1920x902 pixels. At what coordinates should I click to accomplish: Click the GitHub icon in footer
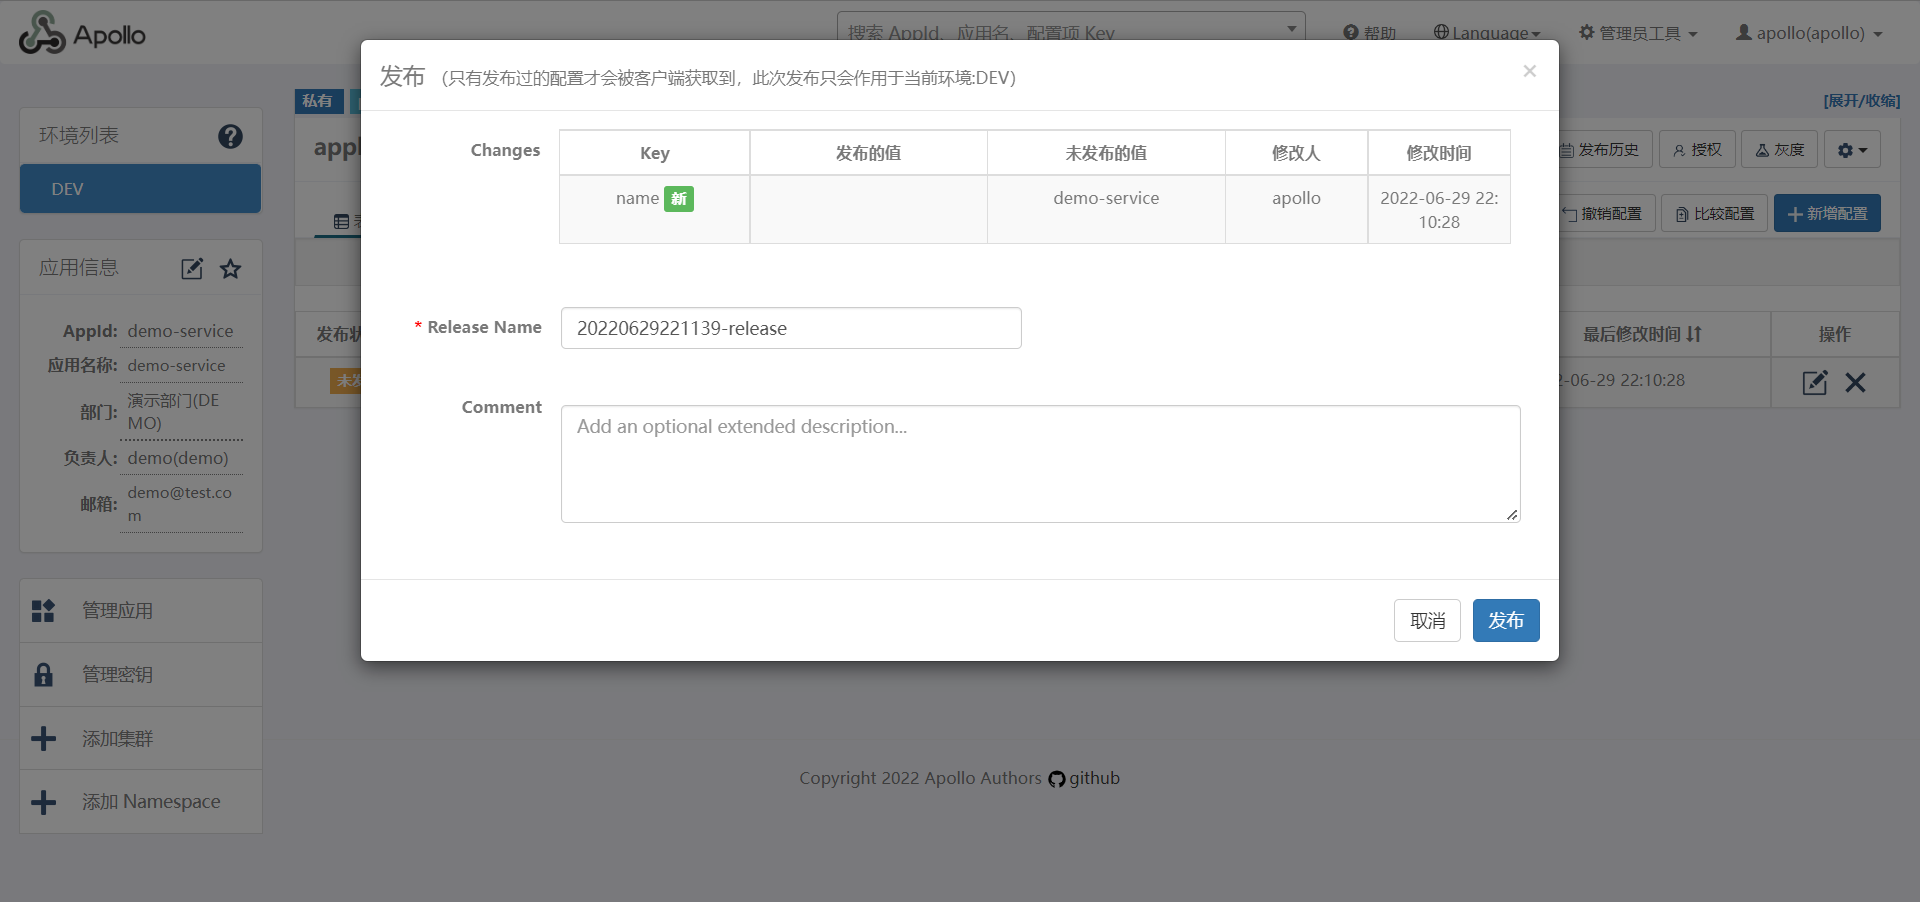click(x=1057, y=779)
